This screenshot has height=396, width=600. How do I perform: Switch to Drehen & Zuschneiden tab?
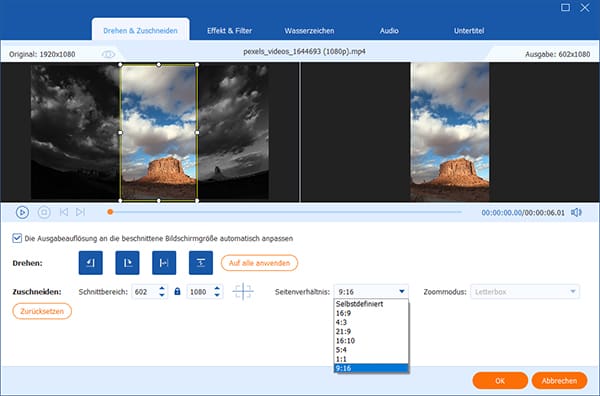(x=140, y=30)
